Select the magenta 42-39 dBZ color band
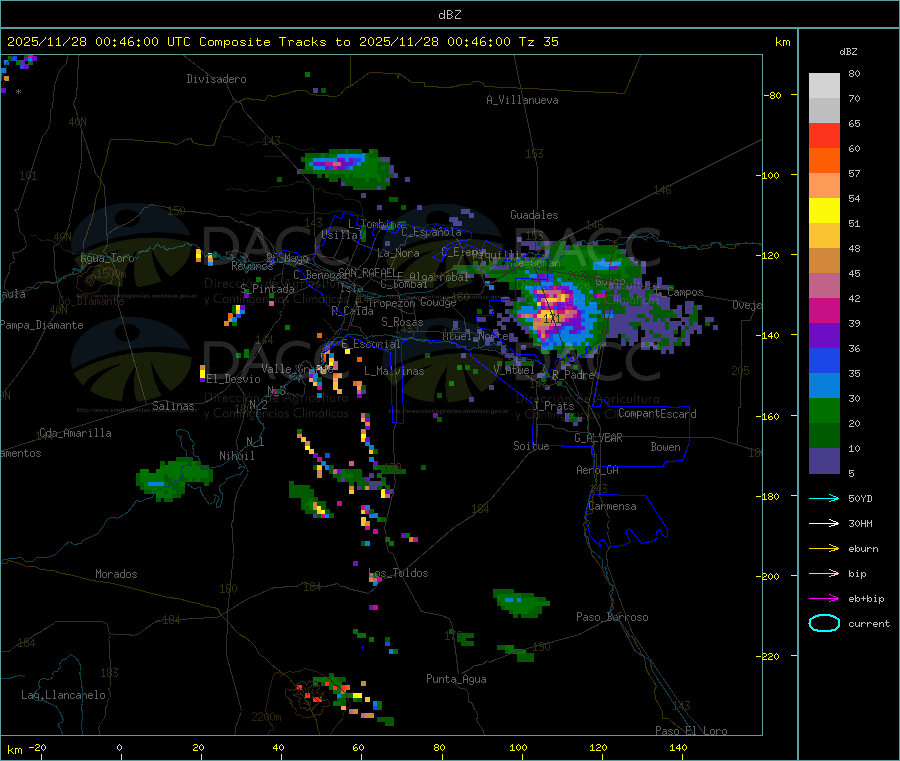 [824, 310]
